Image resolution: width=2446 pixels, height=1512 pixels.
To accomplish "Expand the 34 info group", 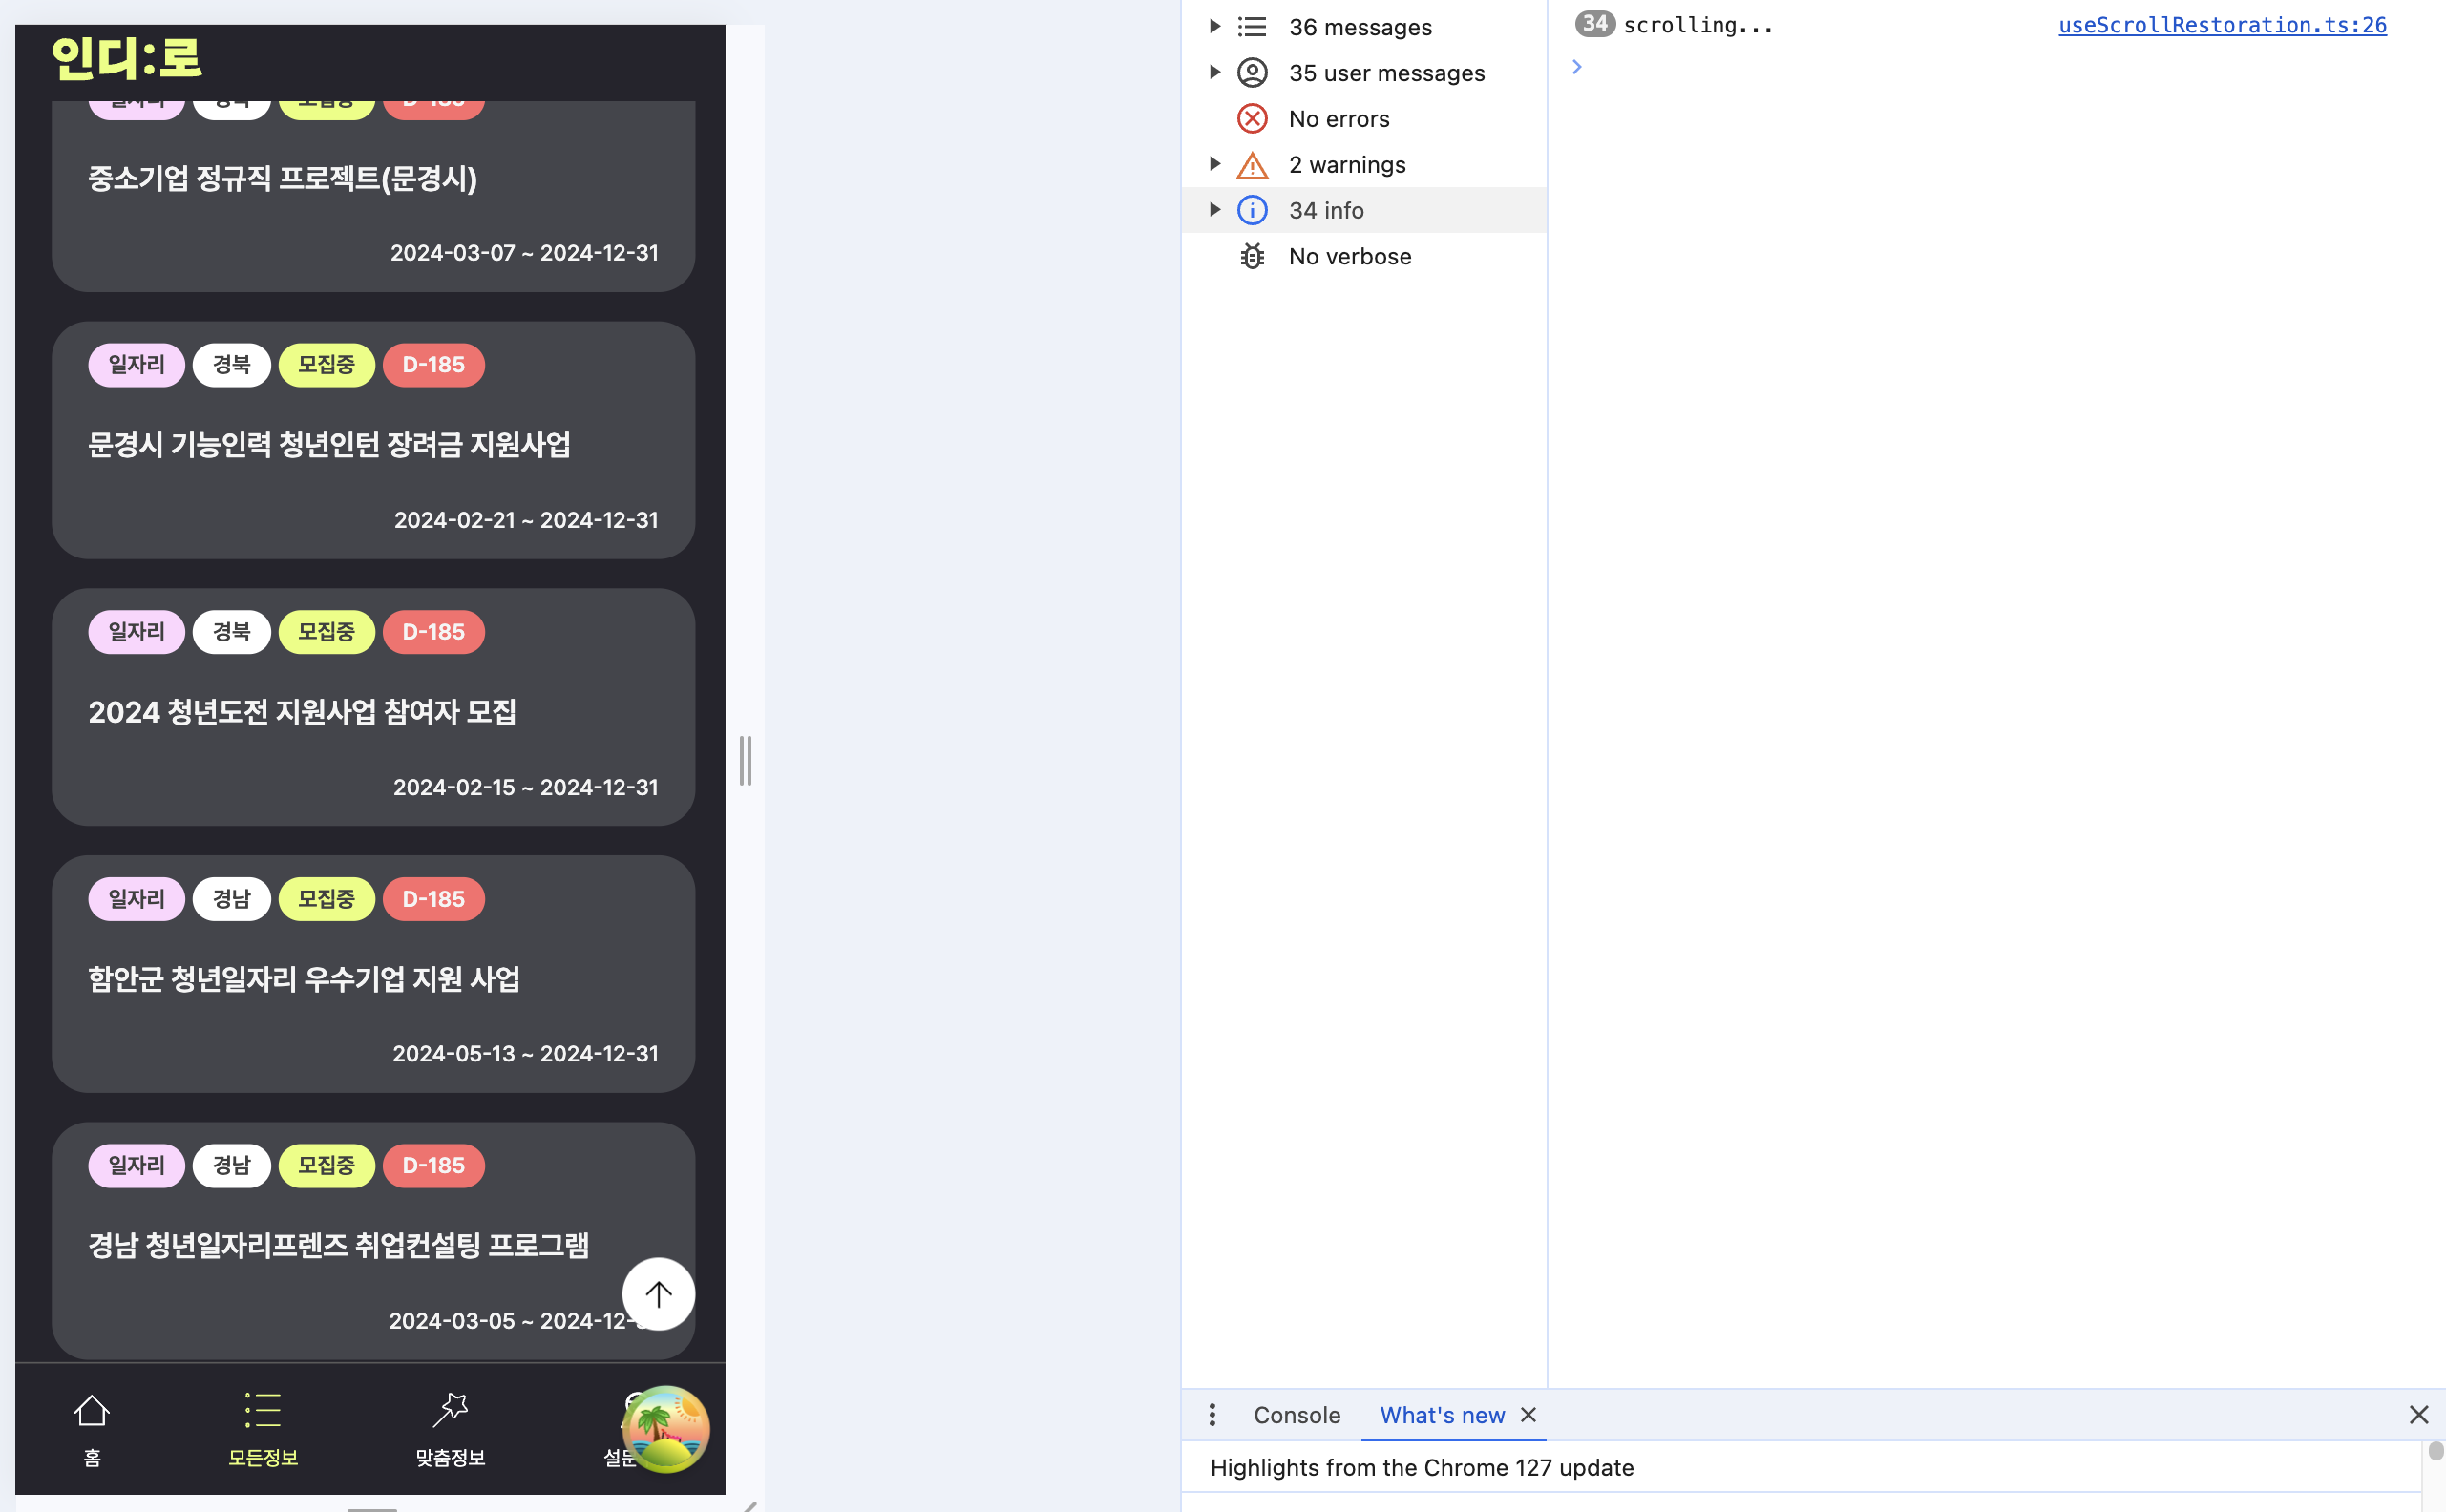I will click(1215, 210).
